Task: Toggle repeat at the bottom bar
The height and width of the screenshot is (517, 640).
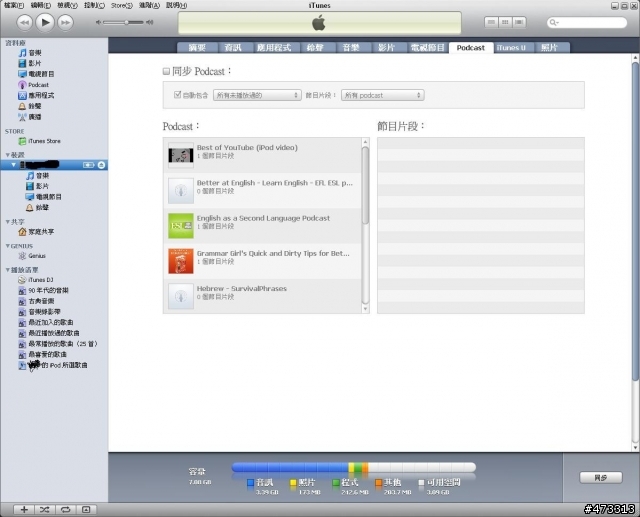Action: coord(65,509)
